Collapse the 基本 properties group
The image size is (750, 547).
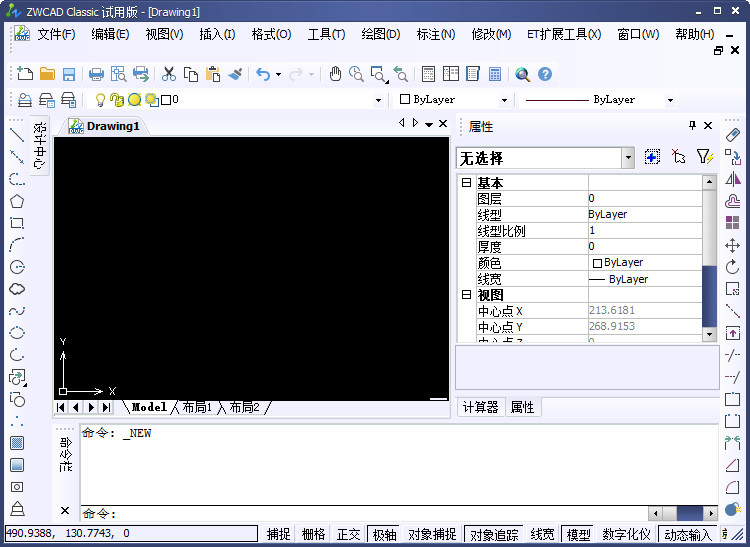[466, 183]
